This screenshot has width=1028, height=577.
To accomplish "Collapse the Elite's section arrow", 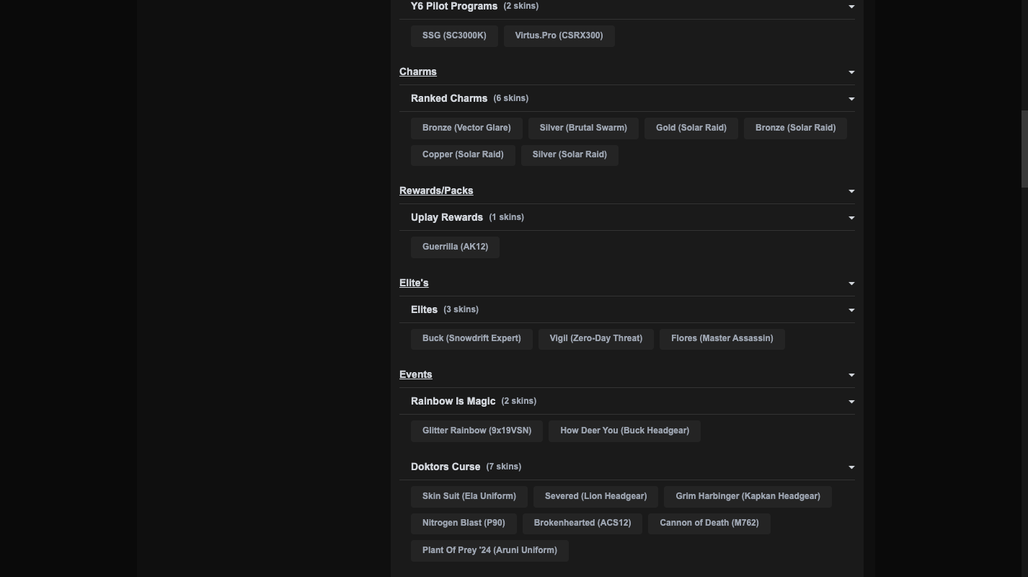I will pos(851,284).
